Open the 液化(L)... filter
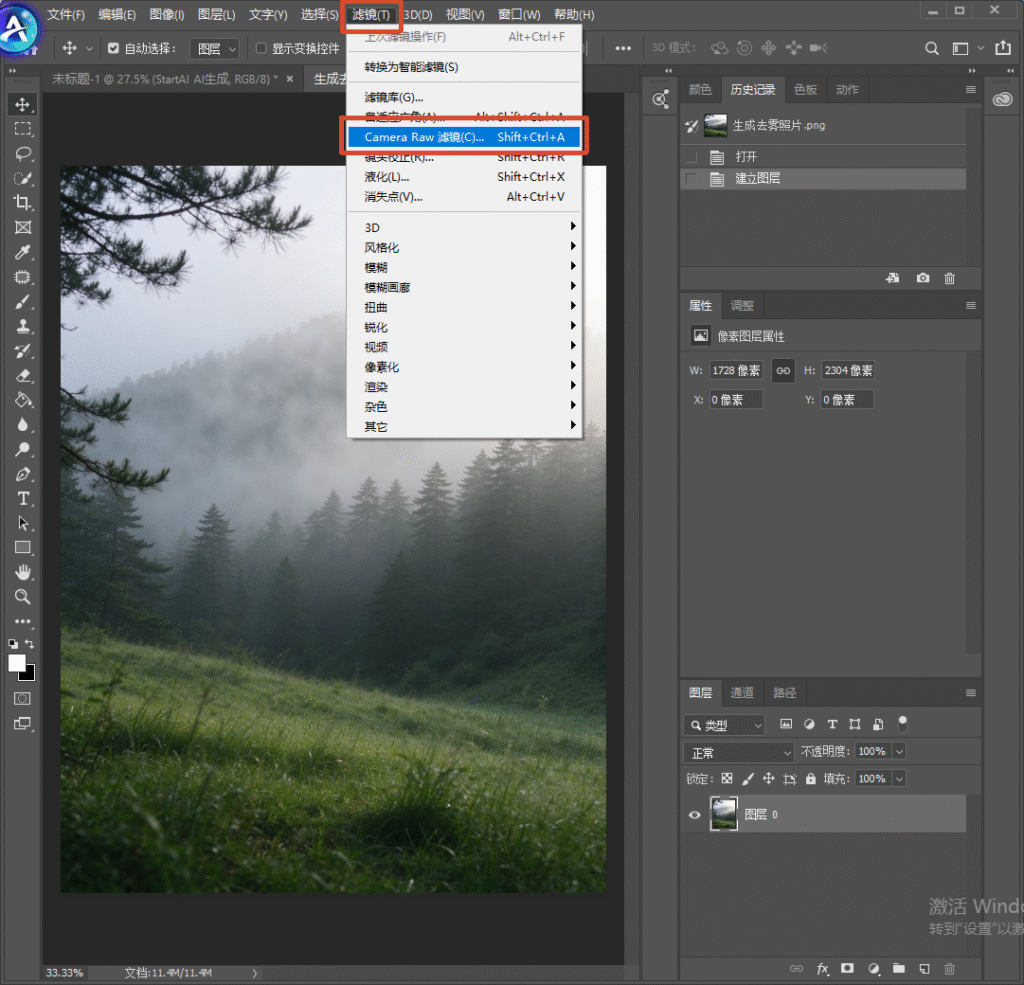The image size is (1024, 985). 464,177
